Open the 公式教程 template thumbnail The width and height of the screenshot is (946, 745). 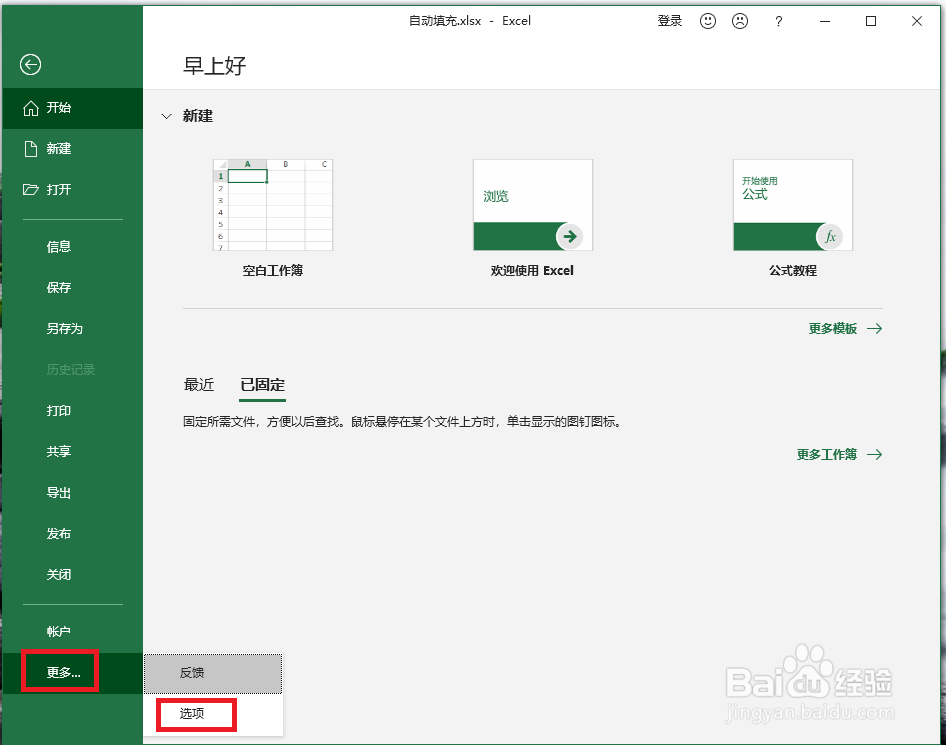click(x=793, y=205)
